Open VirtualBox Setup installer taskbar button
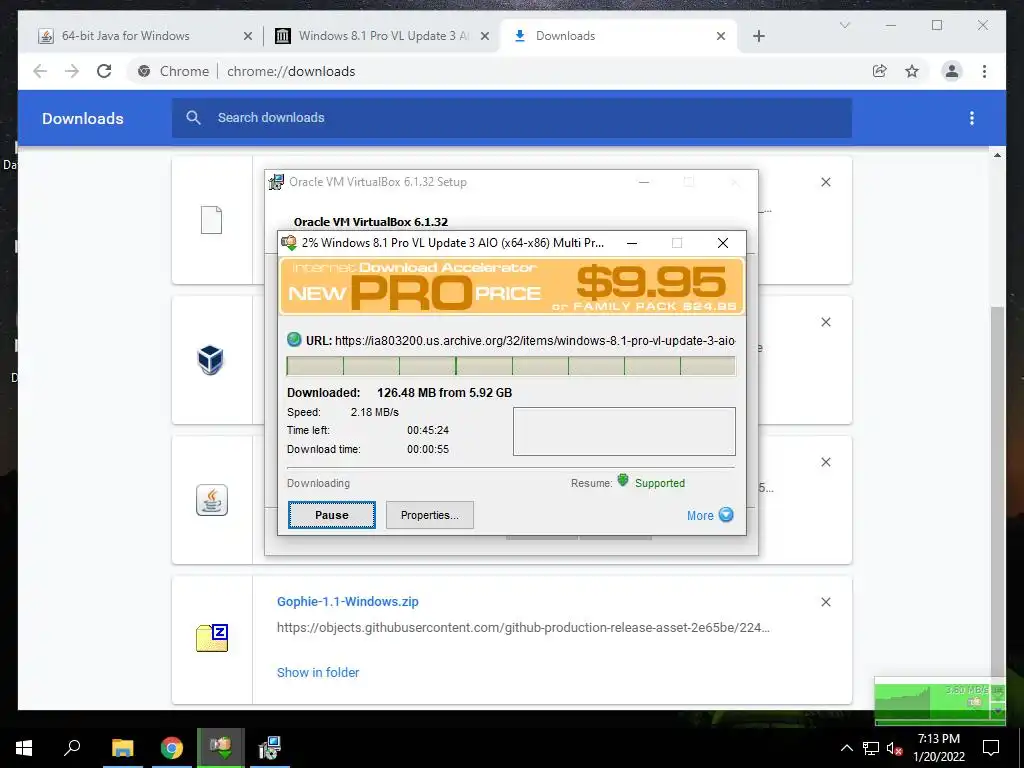The height and width of the screenshot is (768, 1024). point(270,748)
